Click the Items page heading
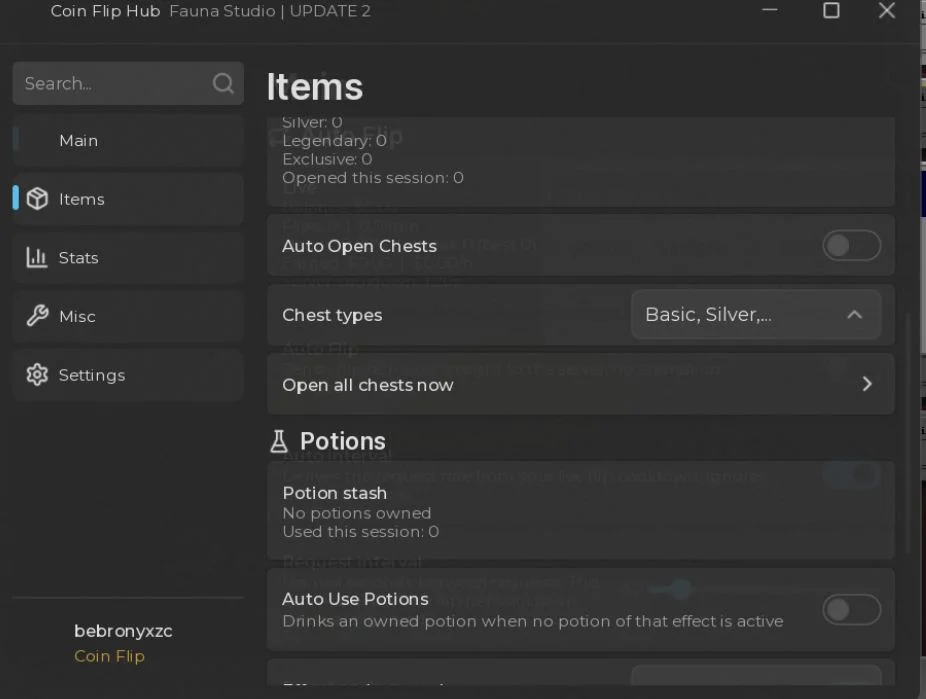Viewport: 926px width, 699px height. pyautogui.click(x=314, y=87)
